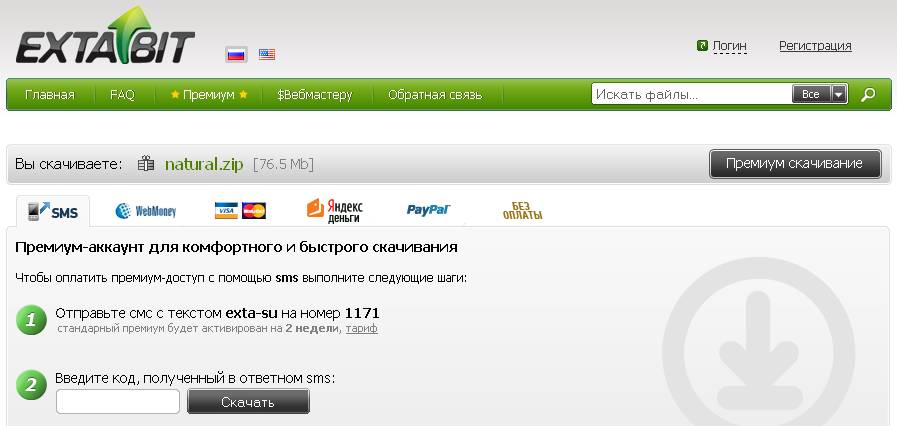Open the Без оплаты free tab

[522, 211]
